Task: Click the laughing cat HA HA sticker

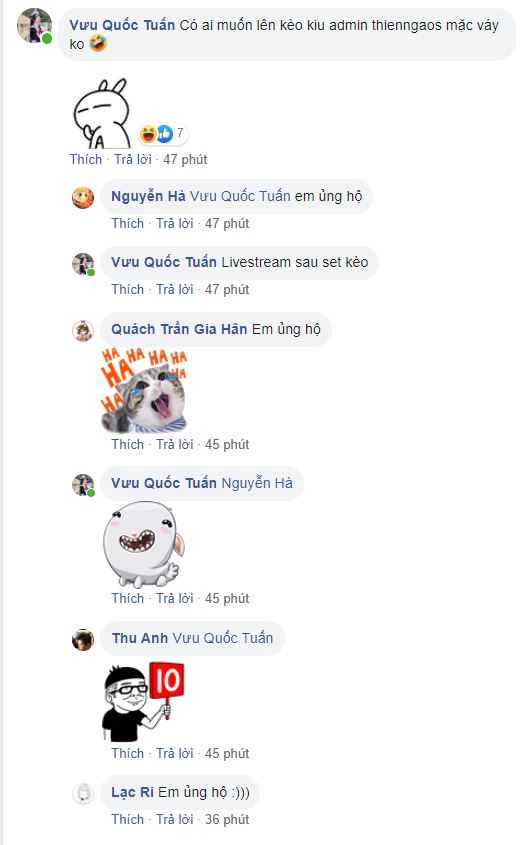Action: pyautogui.click(x=144, y=391)
